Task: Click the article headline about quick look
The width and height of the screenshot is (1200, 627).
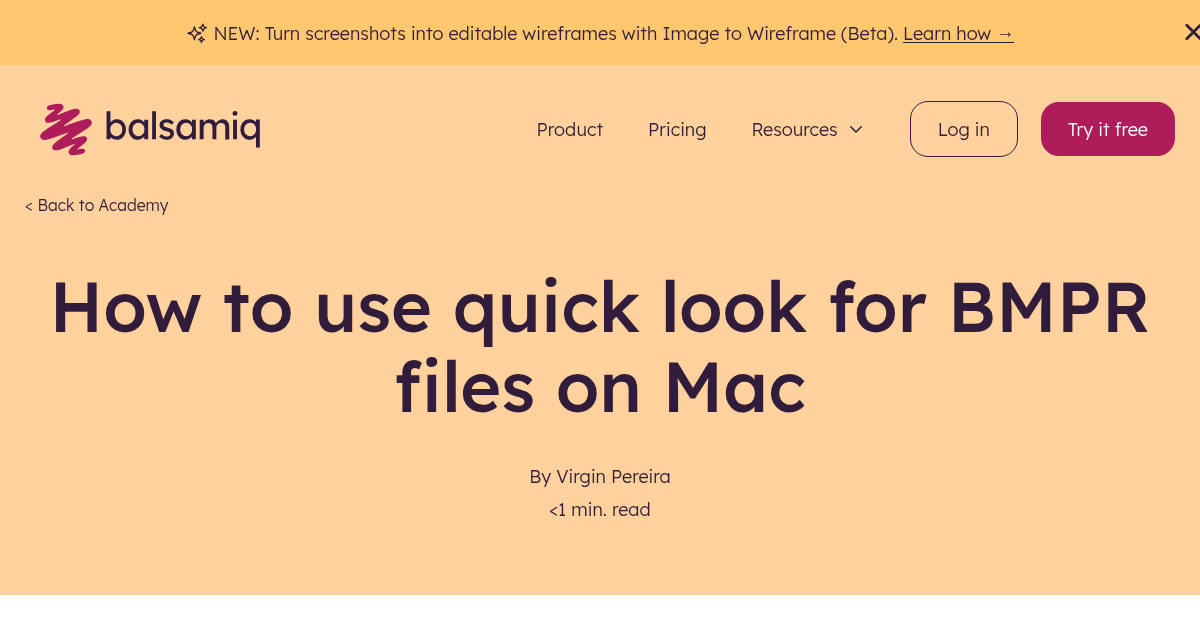Action: pyautogui.click(x=600, y=347)
